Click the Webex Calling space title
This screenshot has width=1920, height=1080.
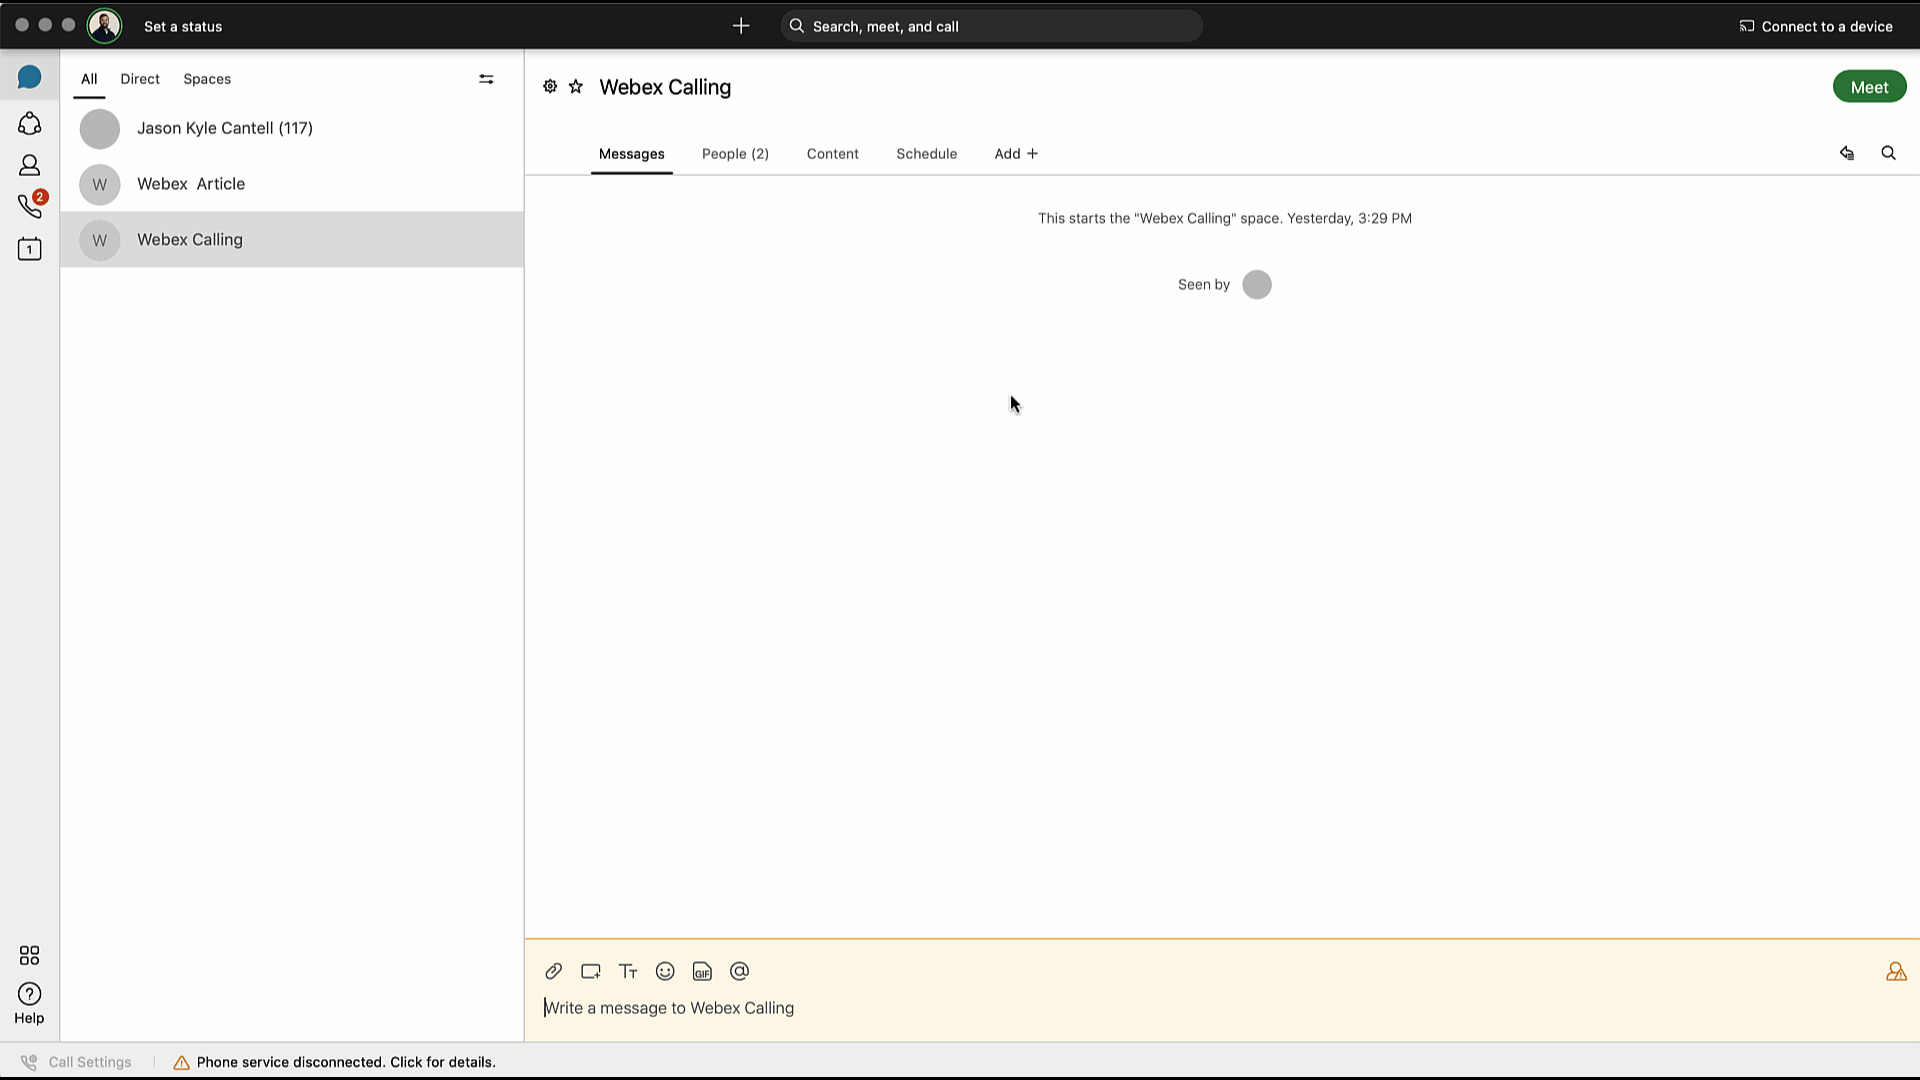coord(665,87)
